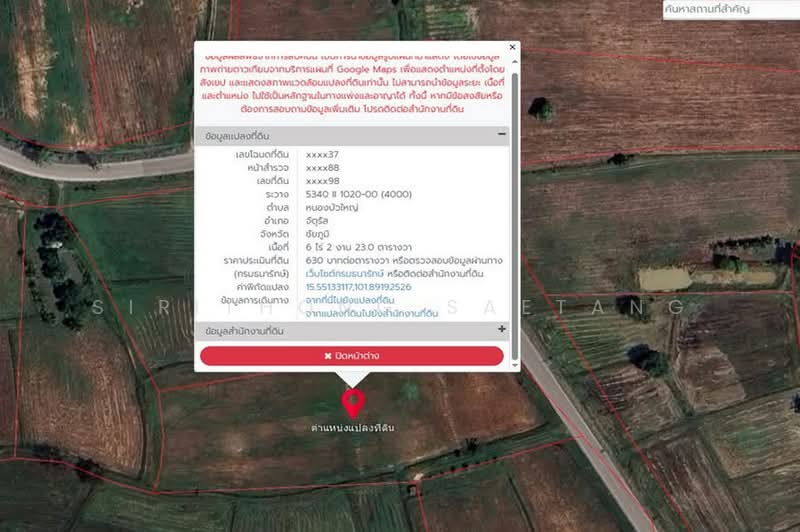This screenshot has height=532, width=800.
Task: Click the ข้อมูลแปลงที่ดิน header title
Action: coord(237,136)
